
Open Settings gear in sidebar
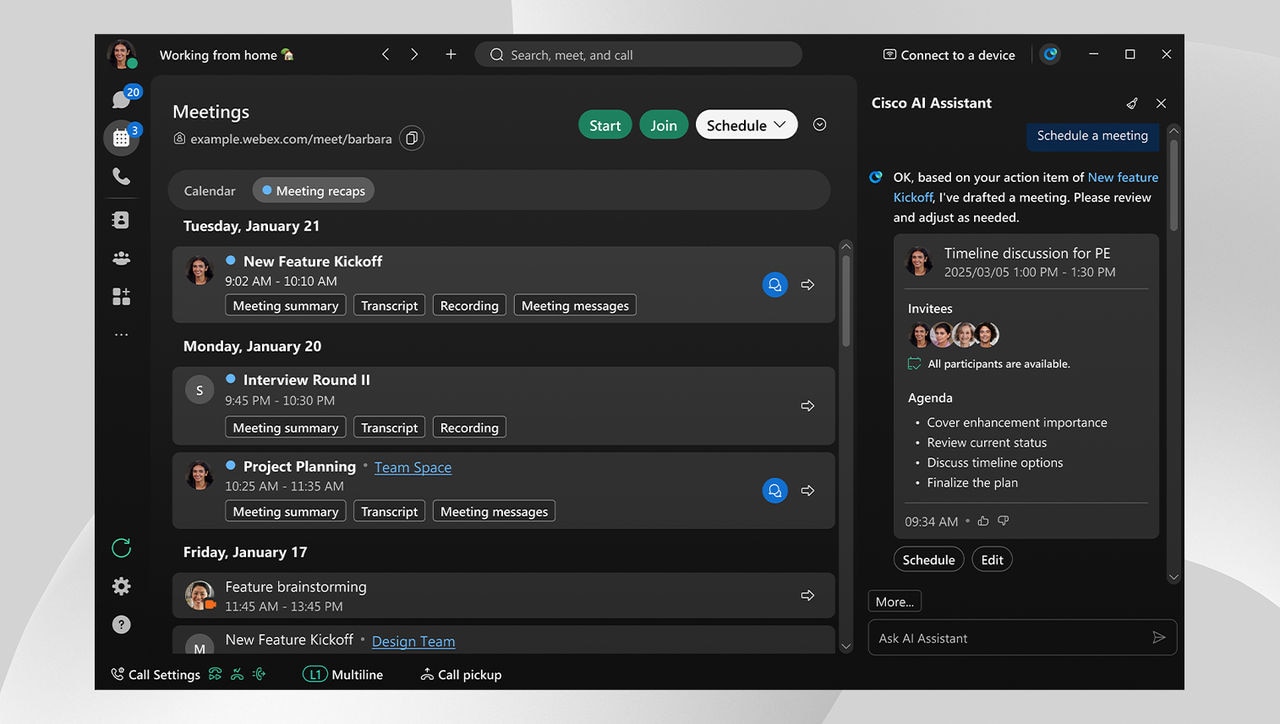[x=121, y=586]
